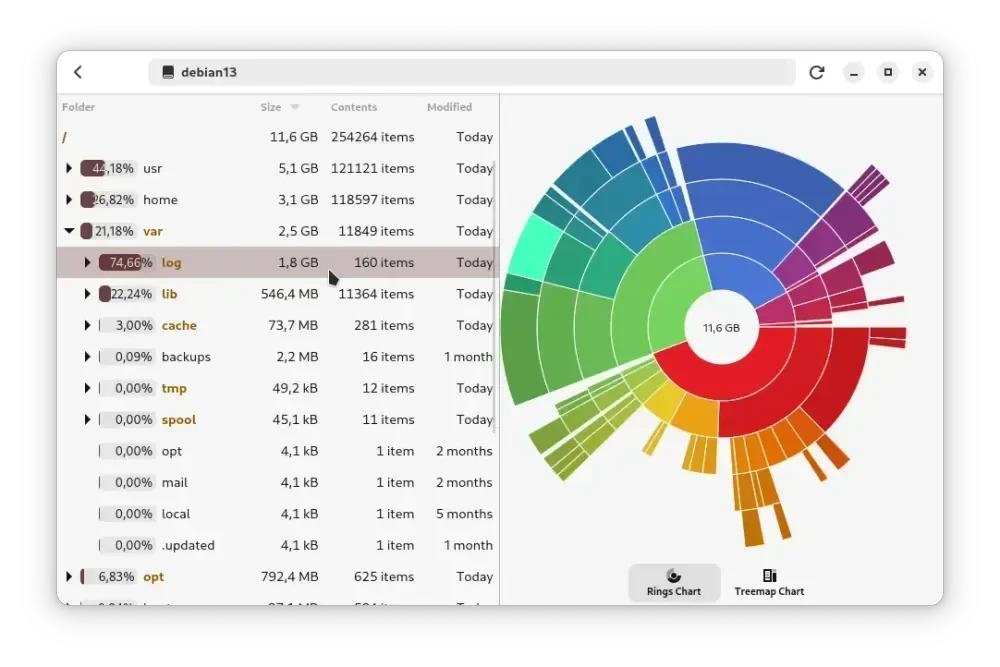Click the debian13 drive icon
1000x667 pixels.
(x=168, y=72)
